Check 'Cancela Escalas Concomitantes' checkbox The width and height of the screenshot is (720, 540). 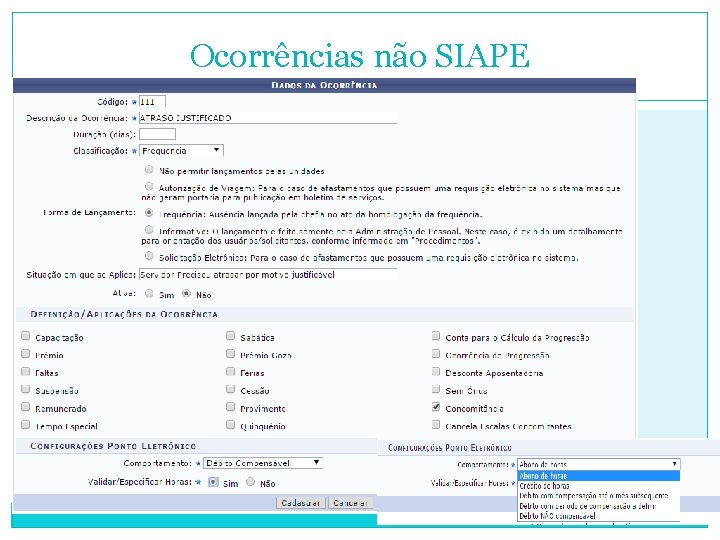[436, 425]
